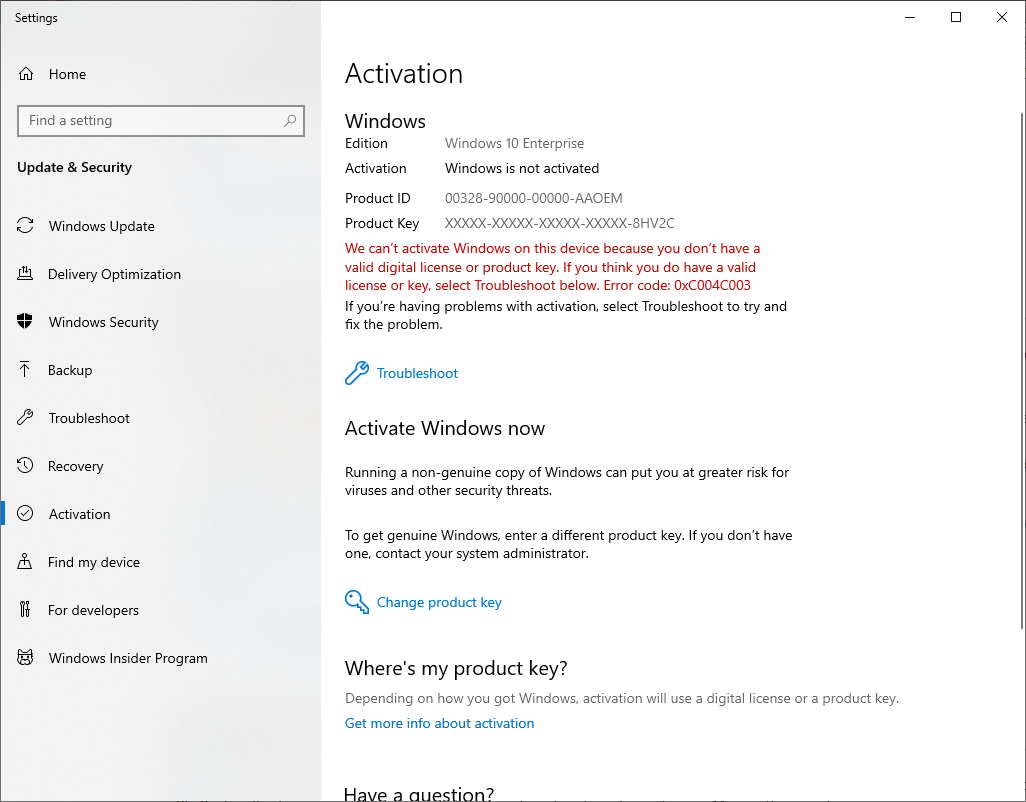Select Activation in the sidebar
The height and width of the screenshot is (802, 1026).
160,514
